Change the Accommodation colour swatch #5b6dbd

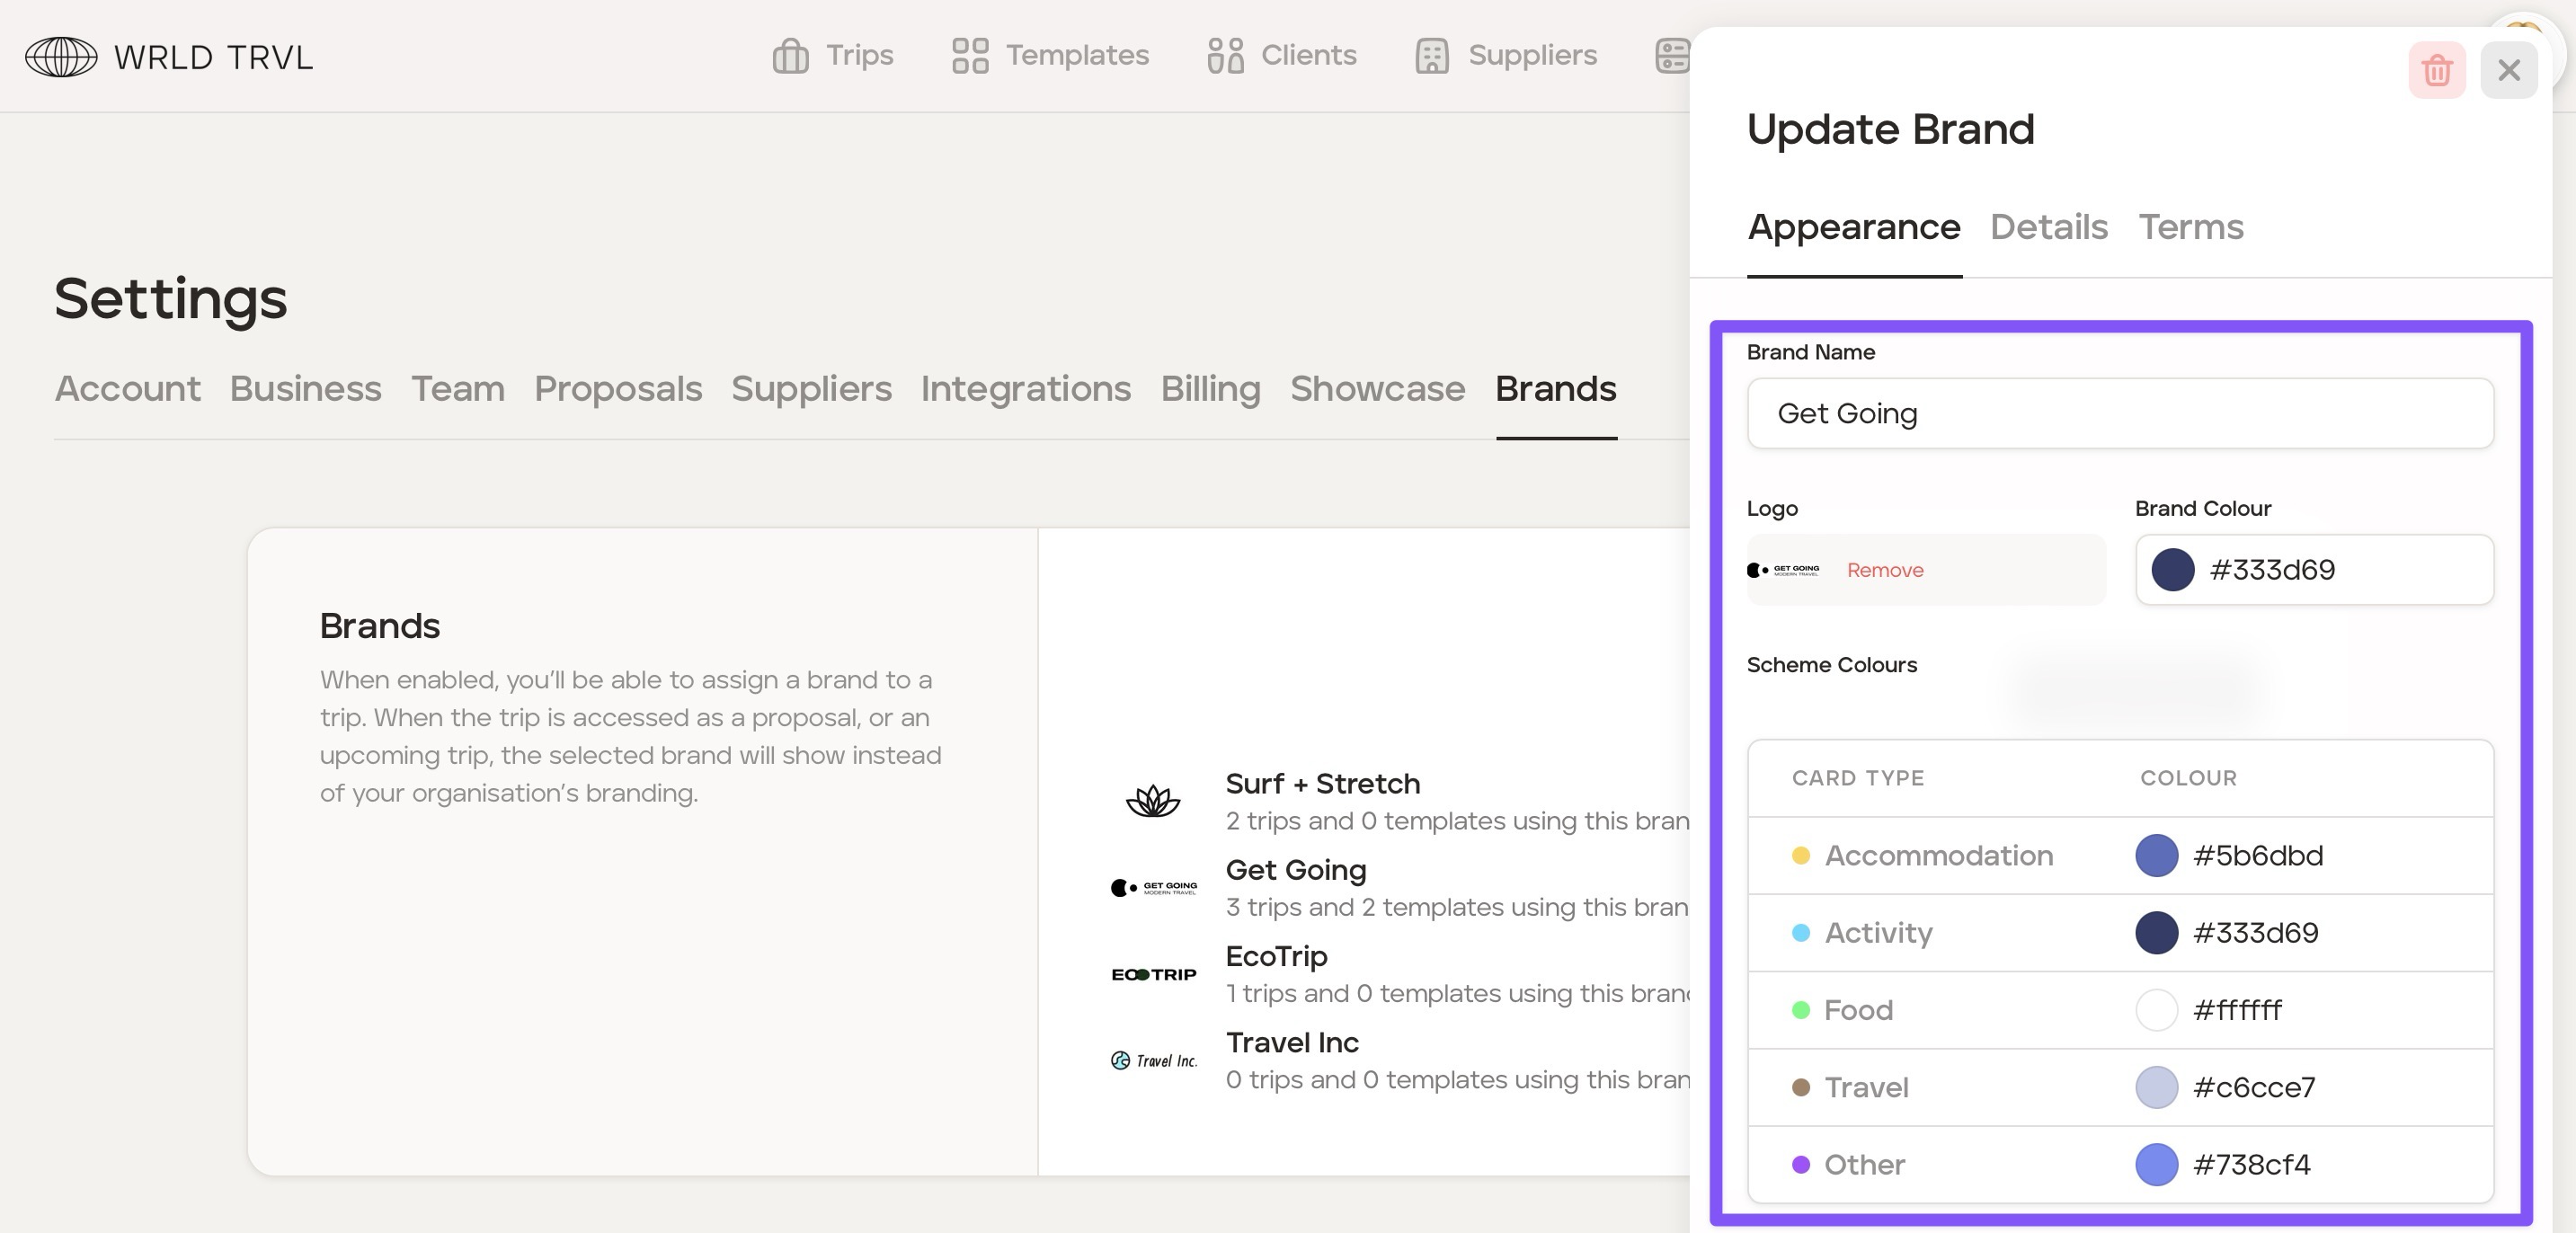point(2156,856)
